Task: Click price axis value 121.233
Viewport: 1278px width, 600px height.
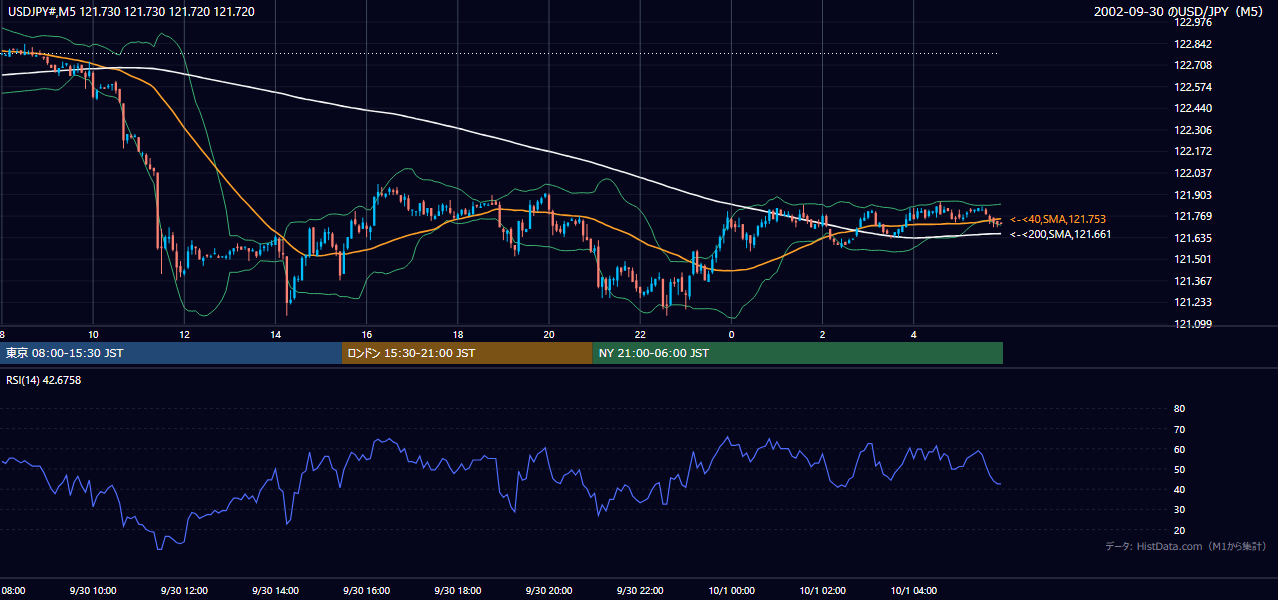Action: (1195, 302)
